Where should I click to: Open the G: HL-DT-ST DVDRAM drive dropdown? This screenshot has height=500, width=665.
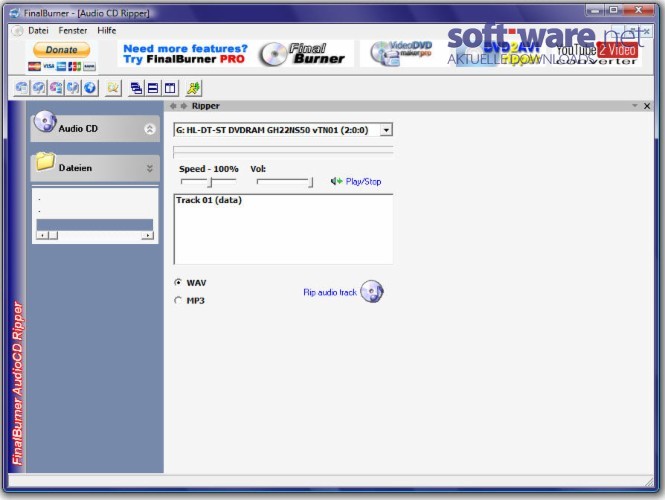coord(386,130)
